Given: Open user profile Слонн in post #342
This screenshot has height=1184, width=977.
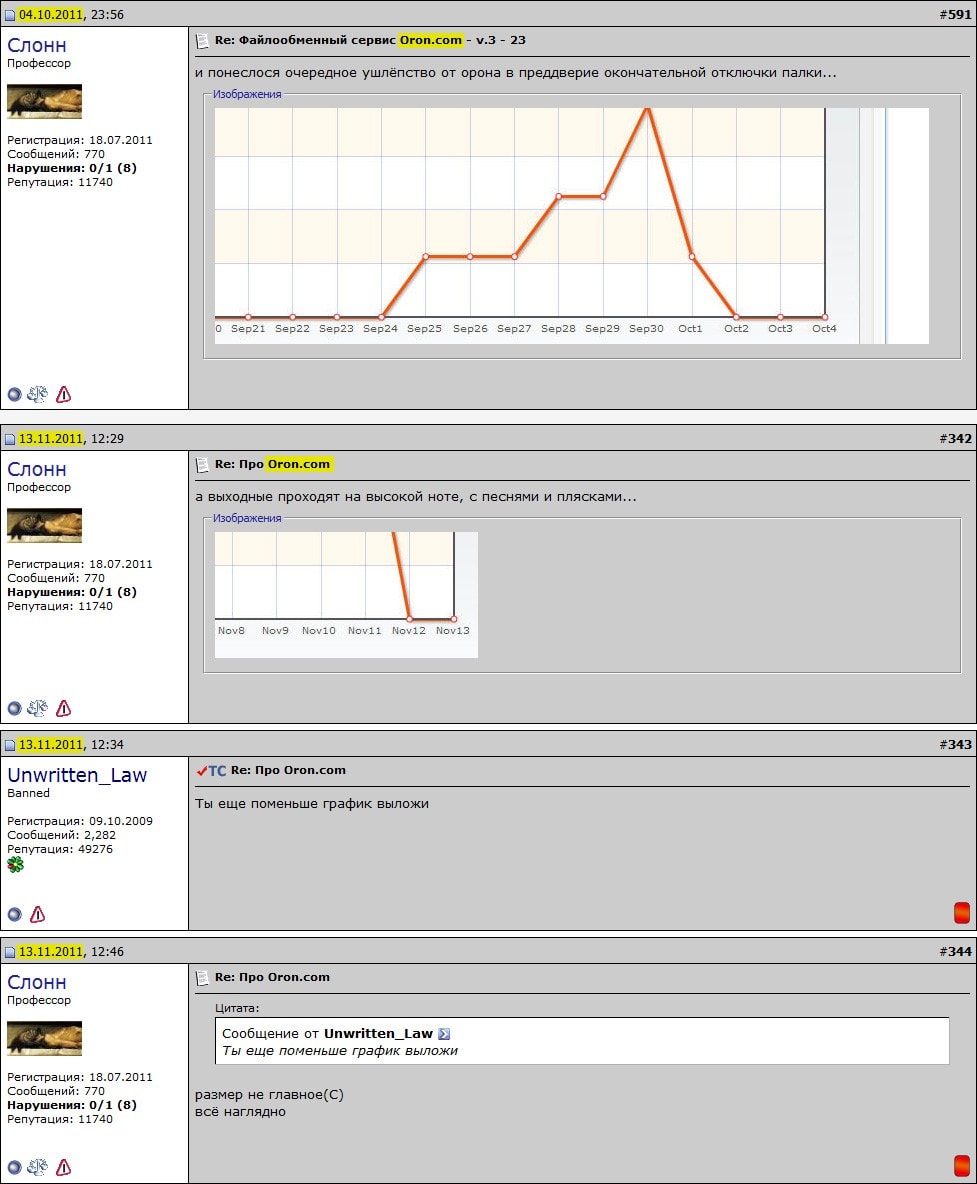Looking at the screenshot, I should pos(37,470).
